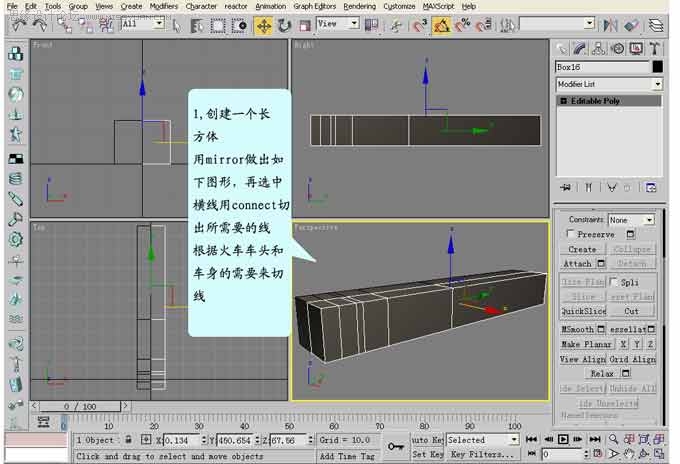Toggle the Spinner Snap button
Screen dimensions: 680x464
[x=484, y=26]
